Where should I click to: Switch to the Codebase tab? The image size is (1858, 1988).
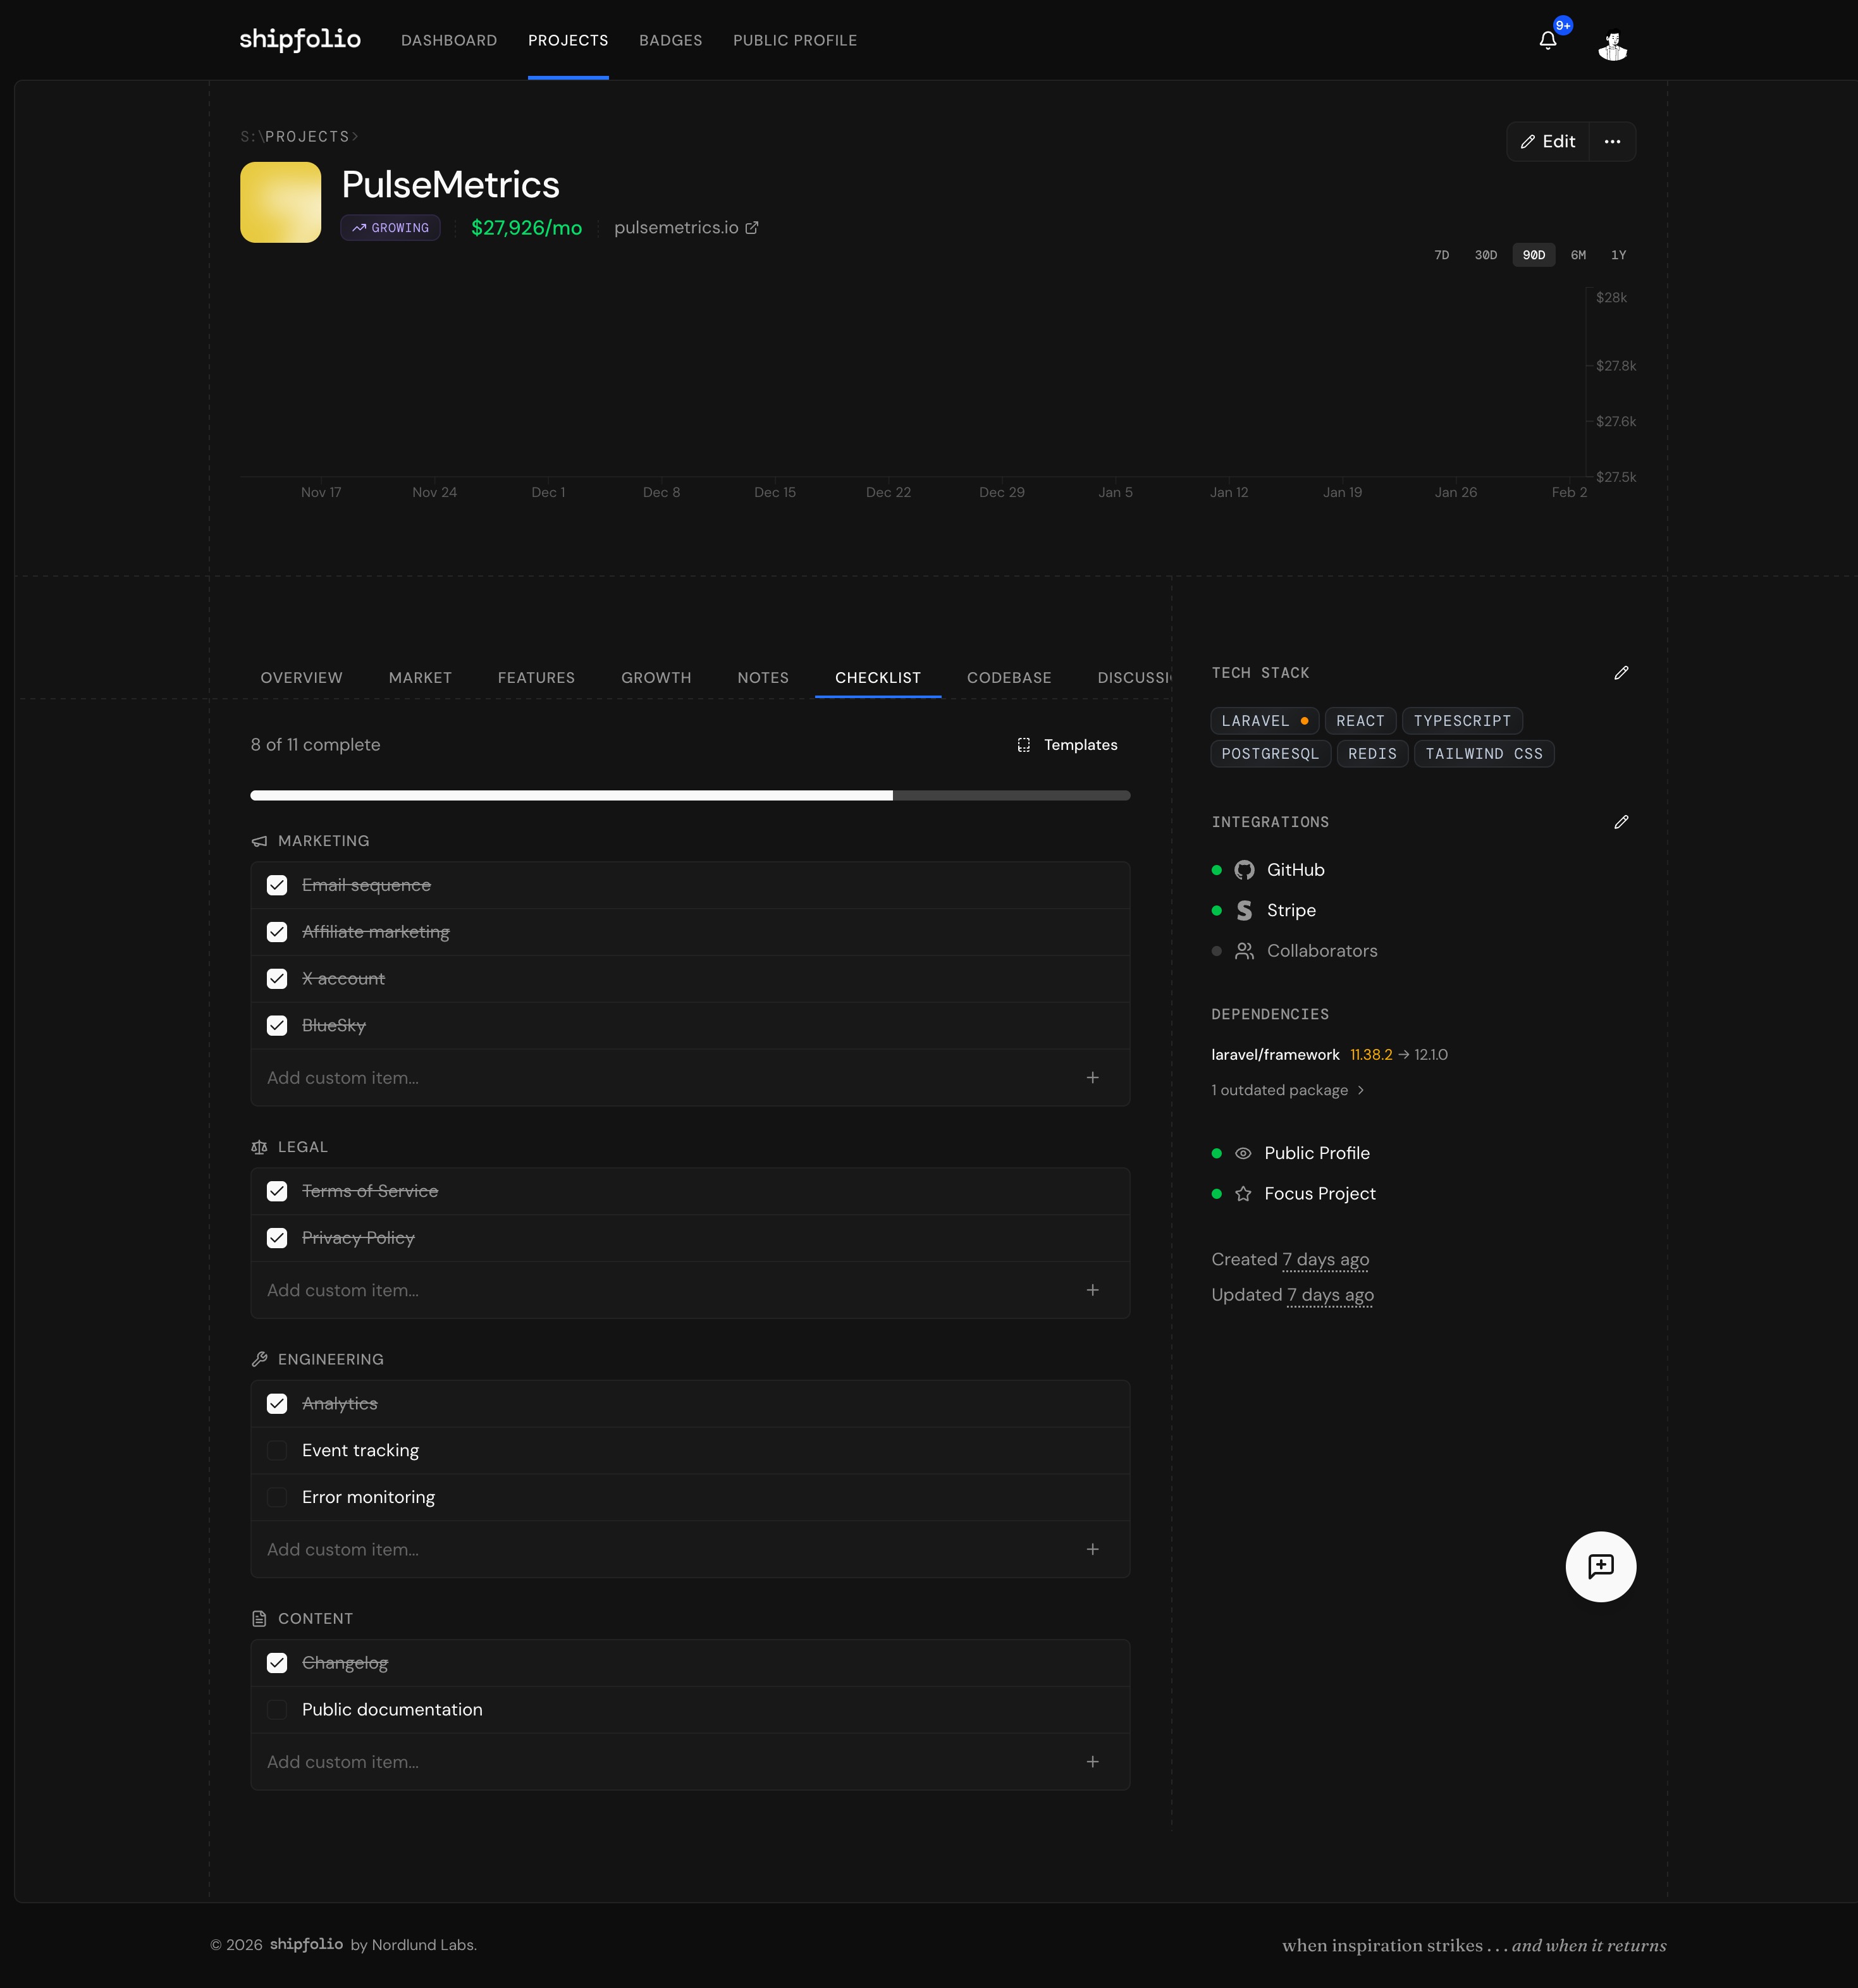(x=1008, y=678)
